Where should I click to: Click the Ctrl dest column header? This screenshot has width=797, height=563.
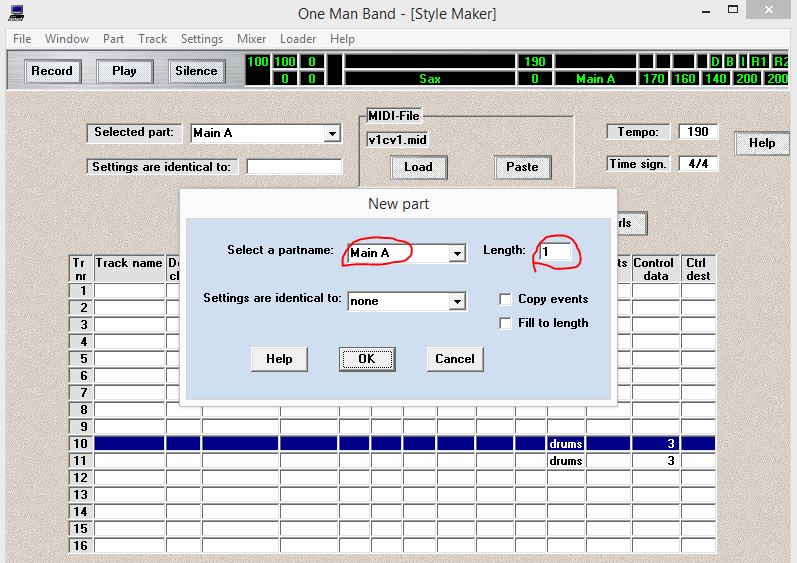coord(698,269)
